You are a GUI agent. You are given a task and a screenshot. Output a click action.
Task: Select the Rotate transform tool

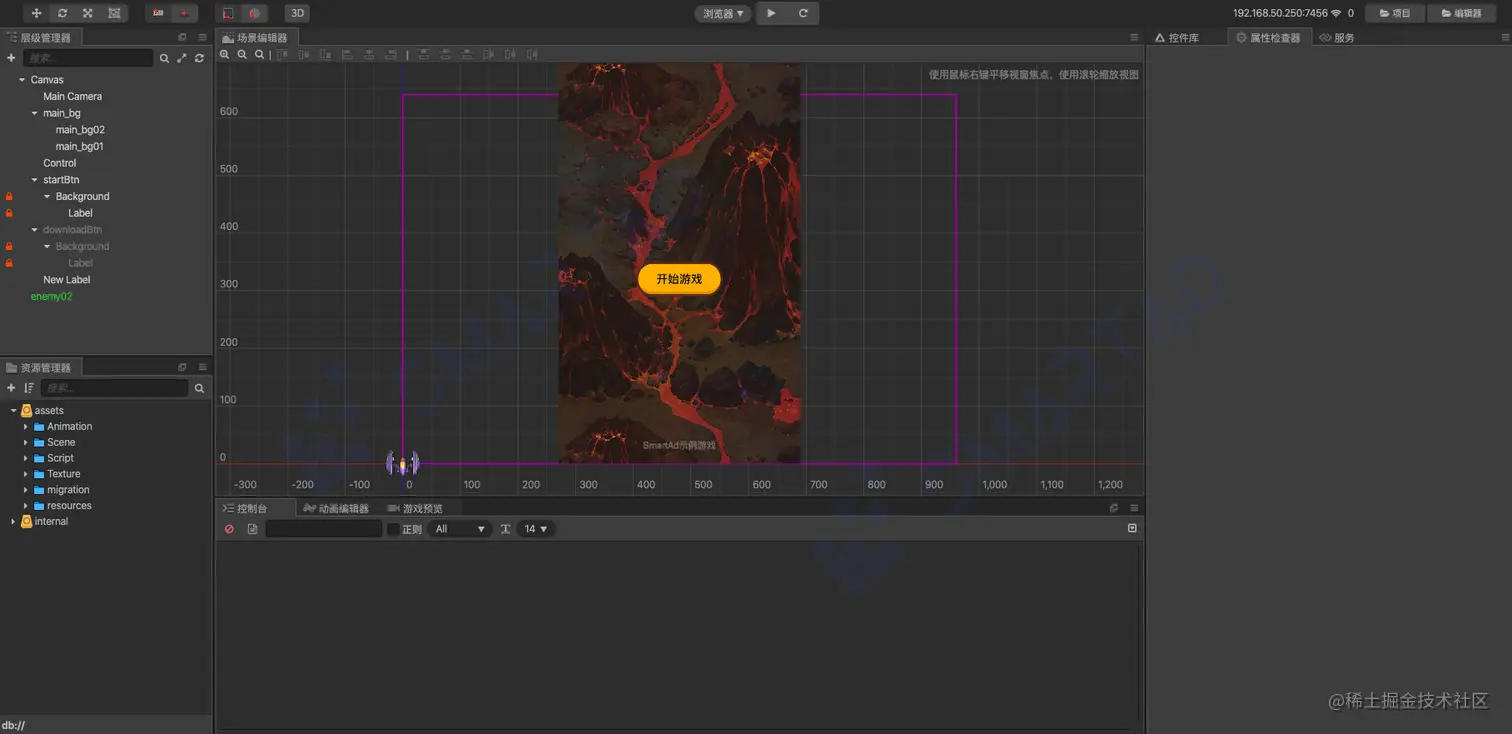tap(63, 13)
